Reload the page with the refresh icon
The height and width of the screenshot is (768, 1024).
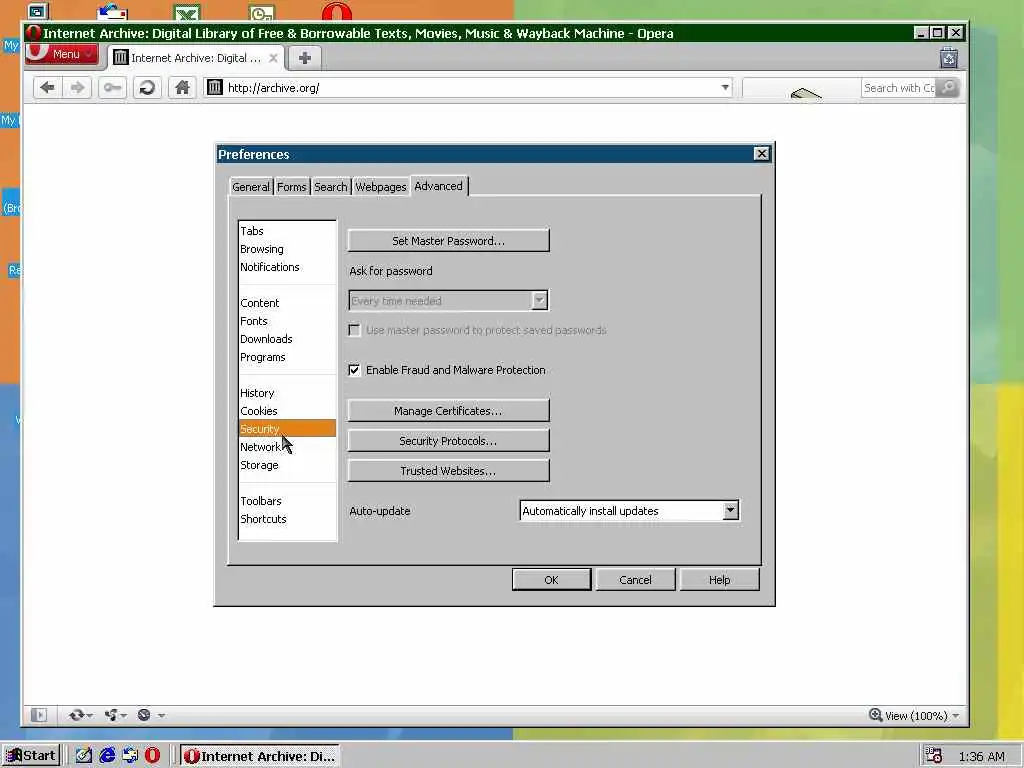[147, 88]
